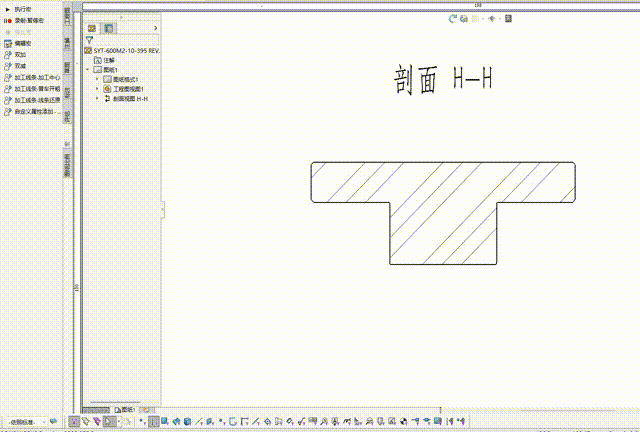Click the Filter Center Marks target icon
Image resolution: width=640 pixels, height=432 pixels.
point(267,421)
